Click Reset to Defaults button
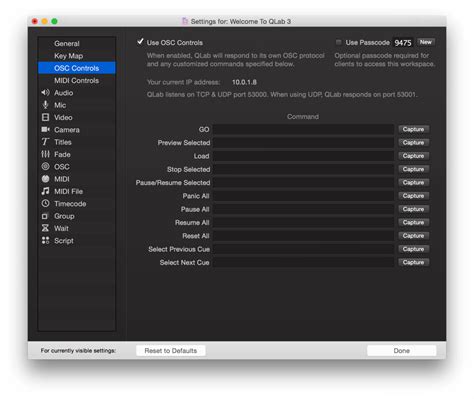This screenshot has width=474, height=399. pyautogui.click(x=171, y=351)
